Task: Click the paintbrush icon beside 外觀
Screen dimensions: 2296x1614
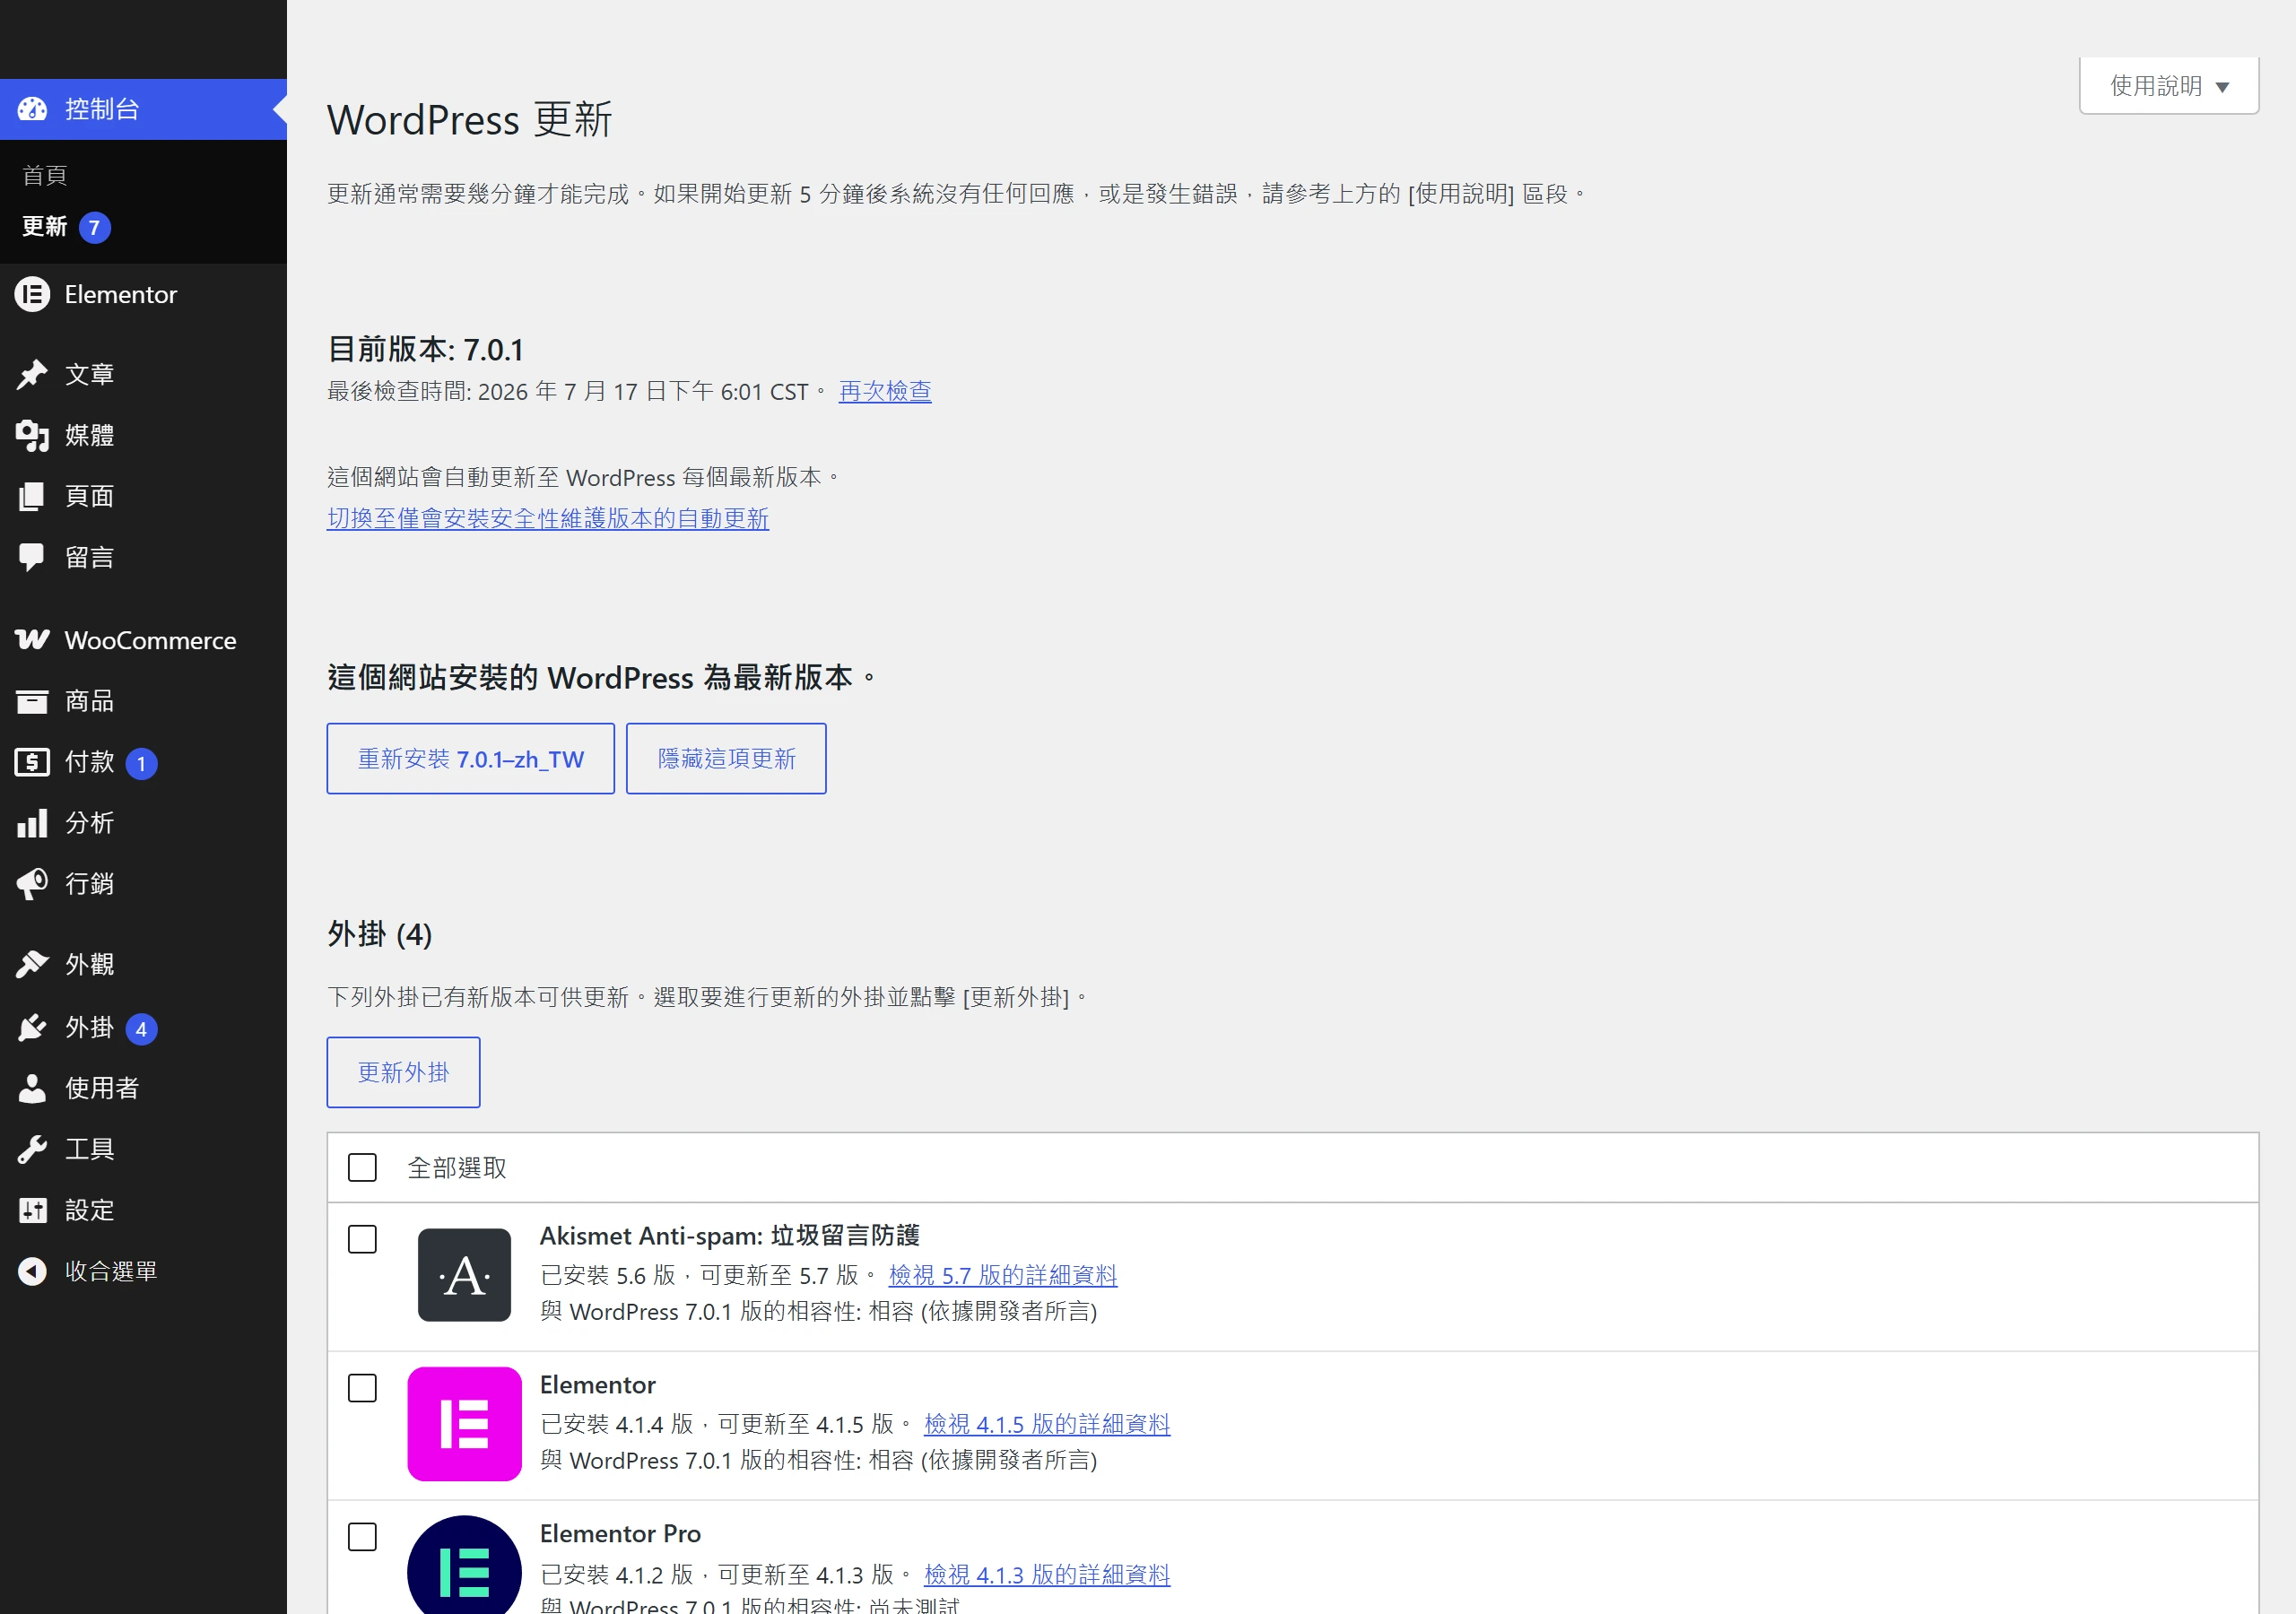Action: pyautogui.click(x=32, y=964)
